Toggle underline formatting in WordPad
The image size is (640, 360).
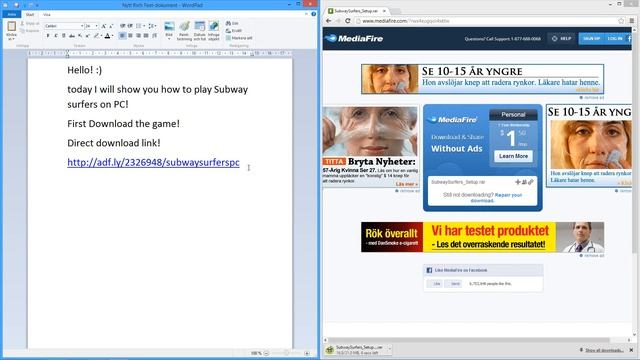pyautogui.click(x=64, y=36)
